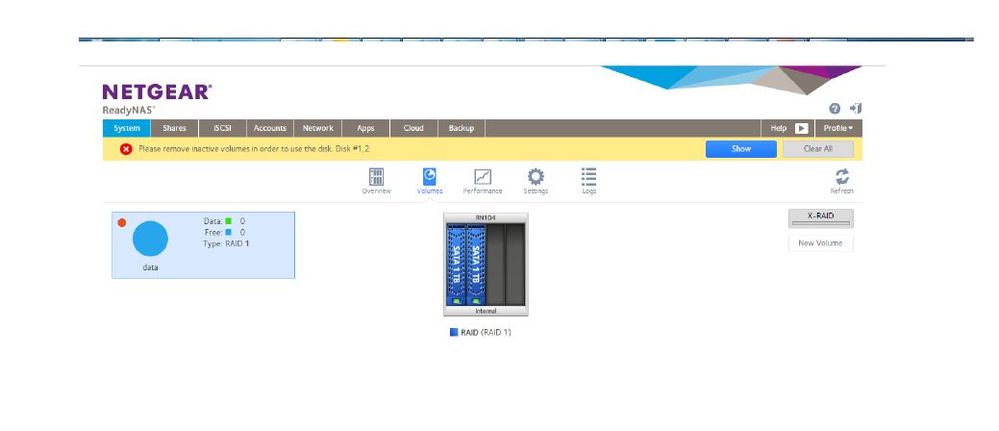Screen dimensions: 999x431
Task: Click the blue RAID legend swatch
Action: (454, 332)
